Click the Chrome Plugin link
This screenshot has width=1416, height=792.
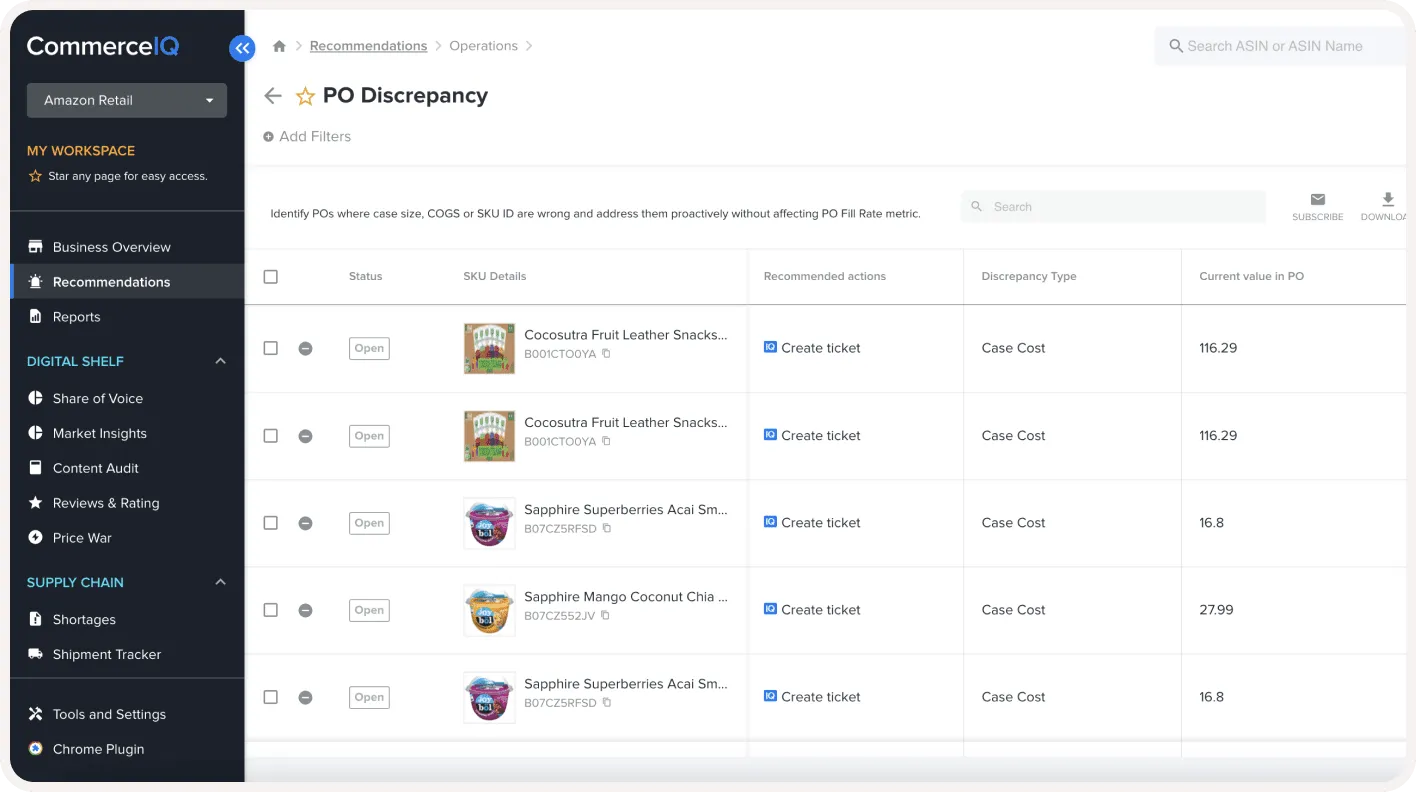click(98, 749)
